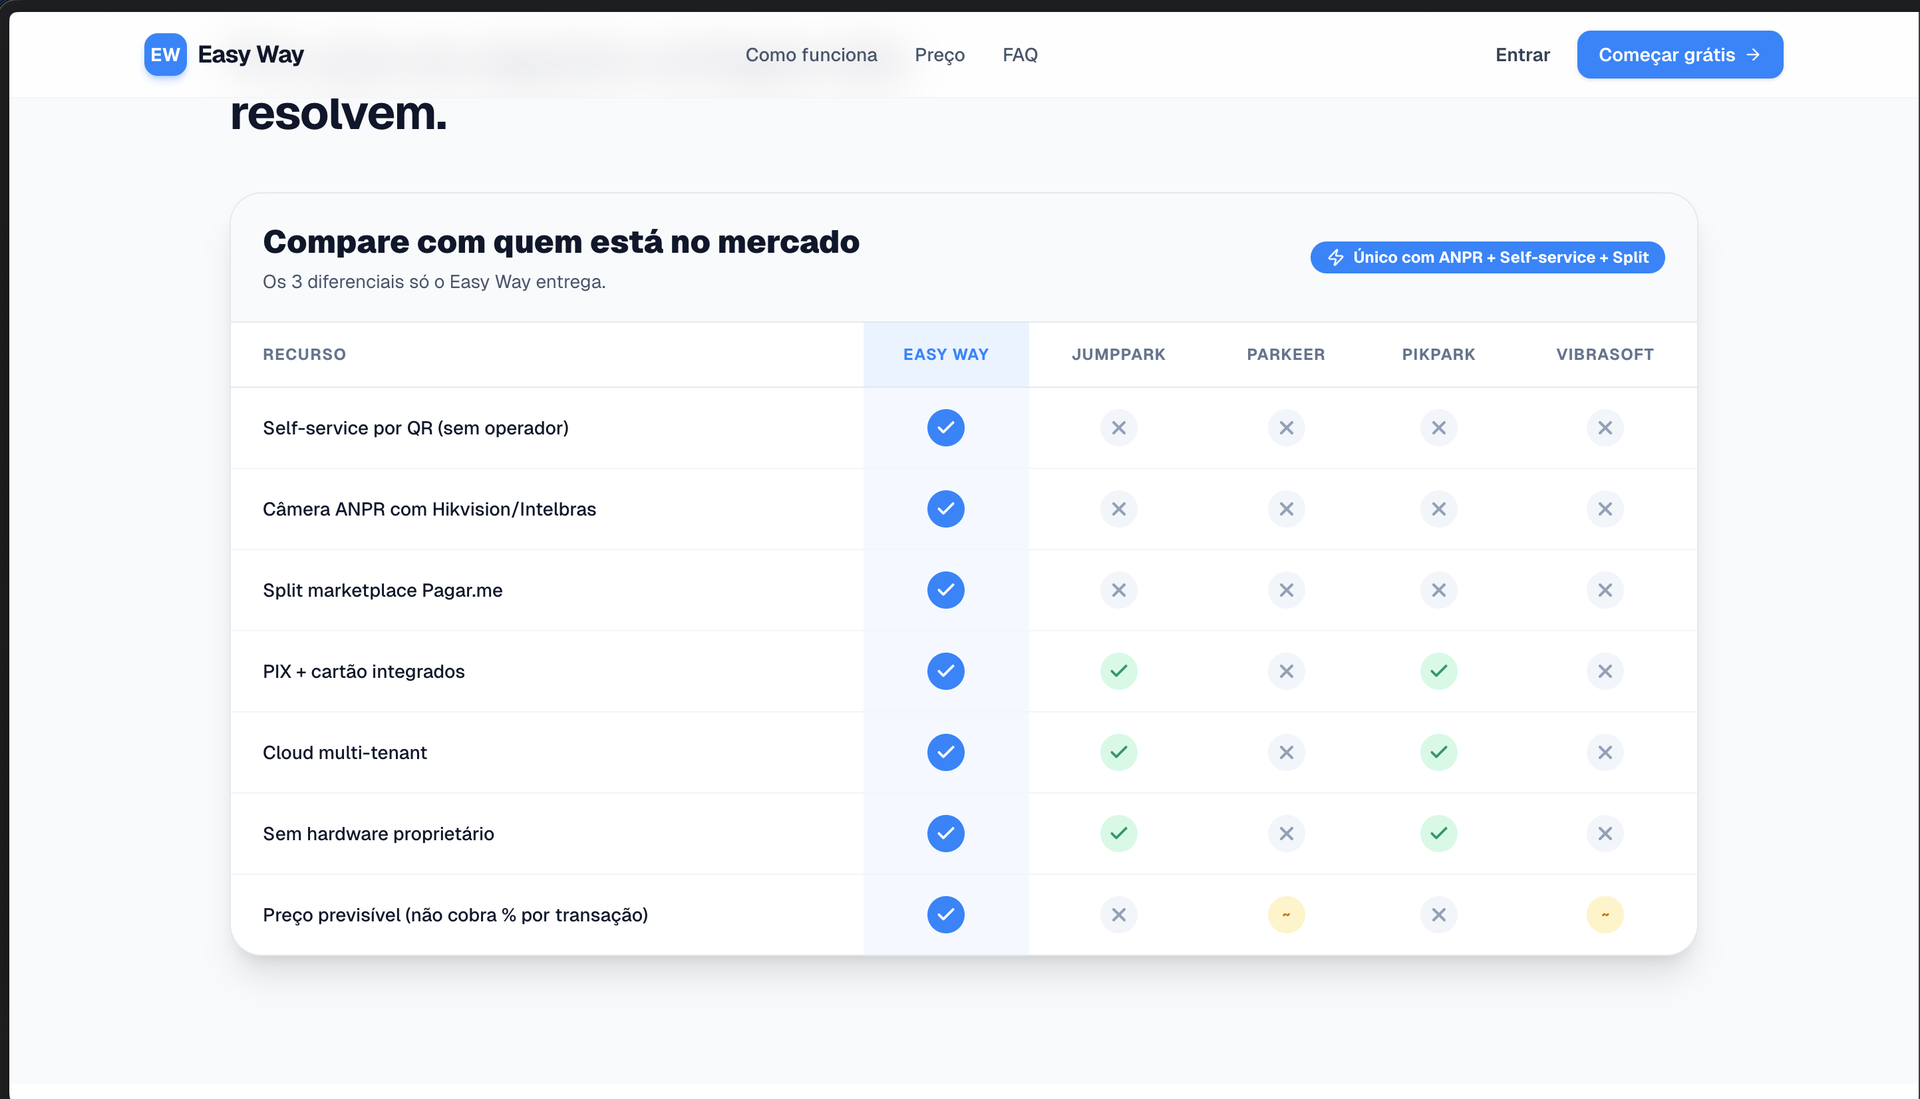Click the Jumppark X icon for Preço previsível

pos(1118,915)
